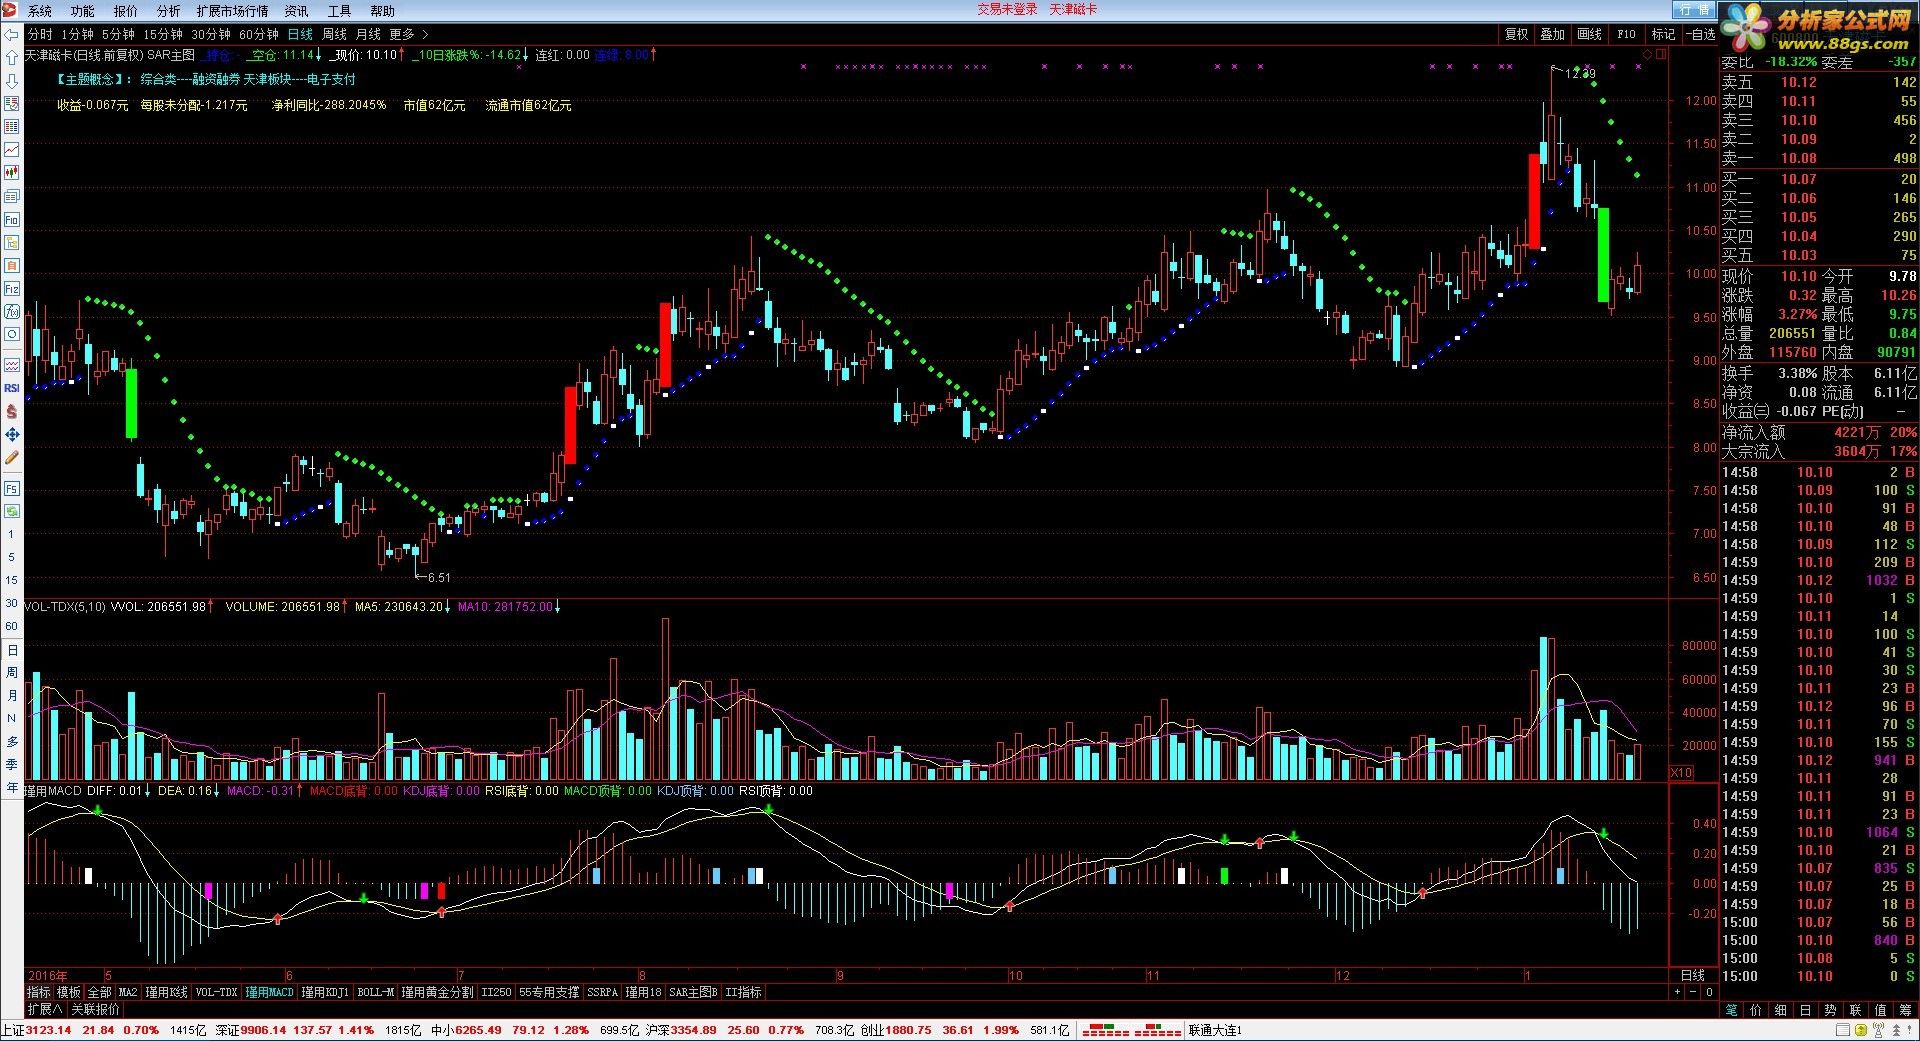Click the F10 button in chart toolbar
The height and width of the screenshot is (1041, 1920).
tap(1626, 34)
